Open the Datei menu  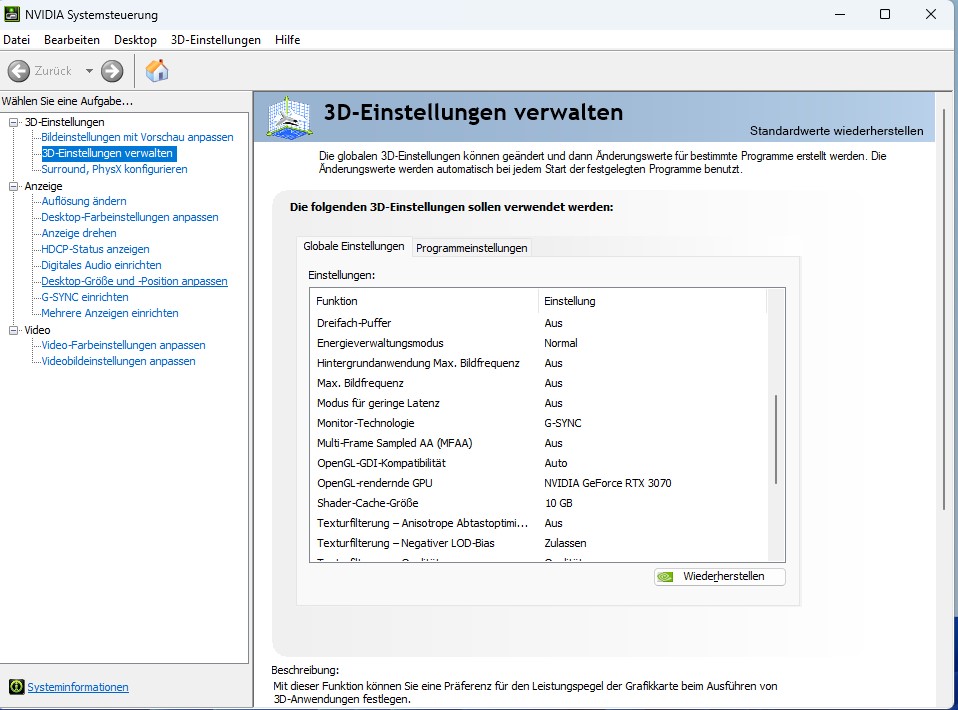click(16, 40)
